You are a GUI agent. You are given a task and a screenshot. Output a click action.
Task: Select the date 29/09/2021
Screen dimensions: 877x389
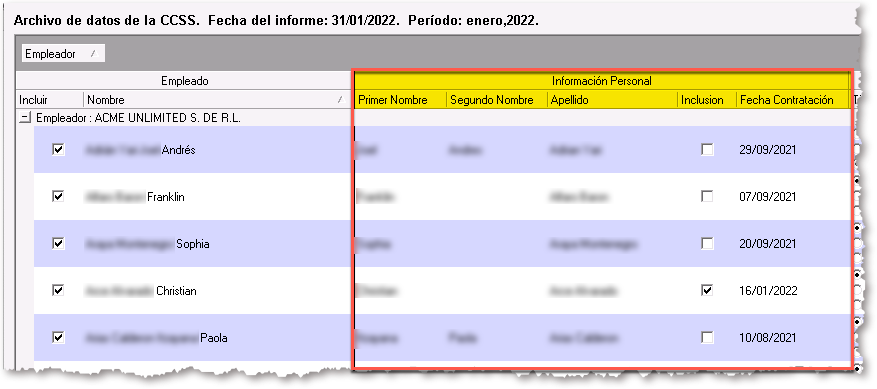click(767, 150)
